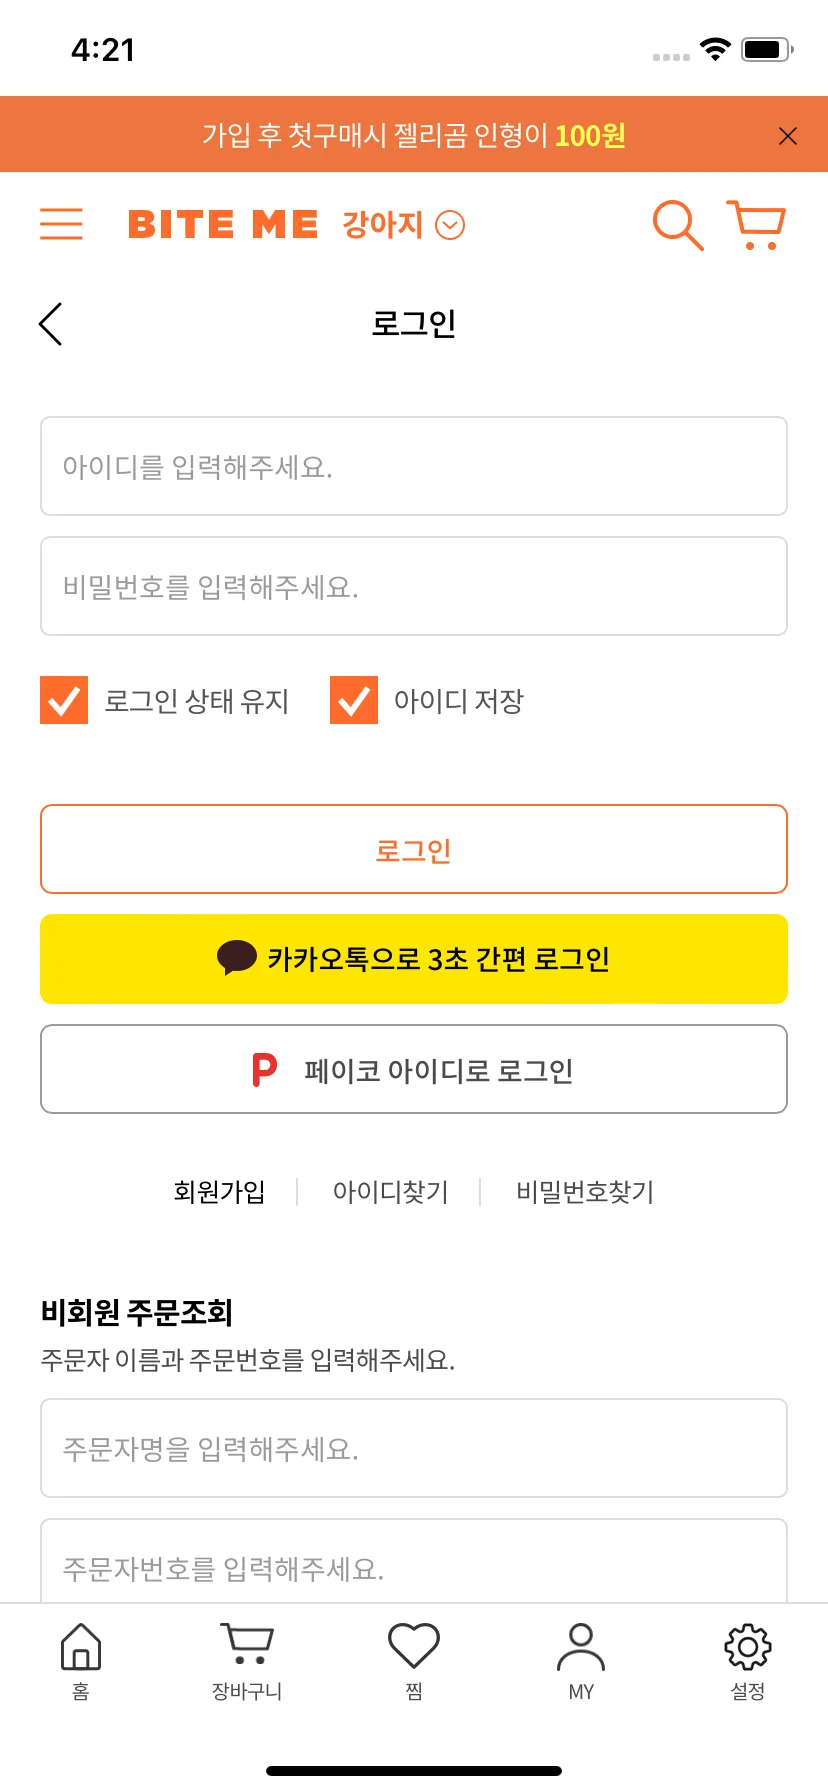This screenshot has width=828, height=1792.
Task: Open the 비밀번호찾기 link
Action: (x=585, y=1192)
